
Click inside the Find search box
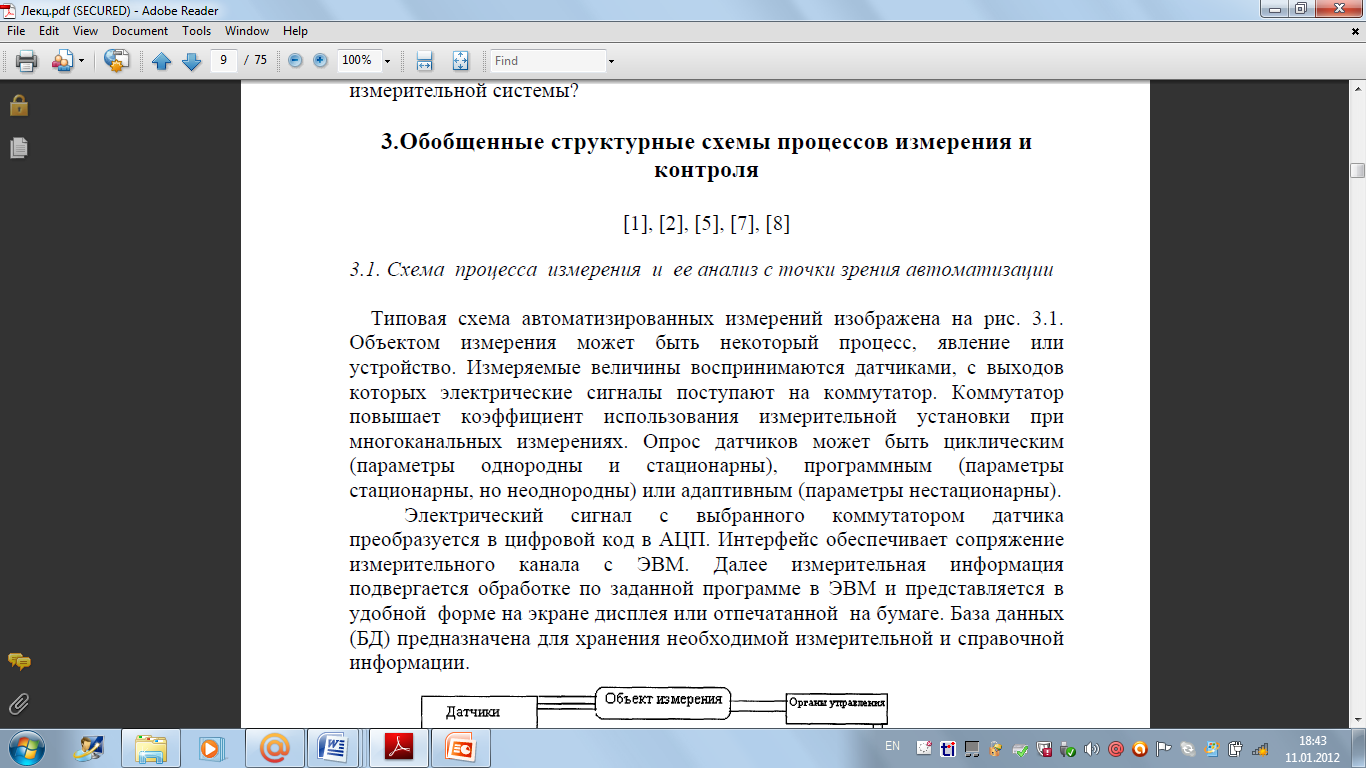(x=548, y=61)
